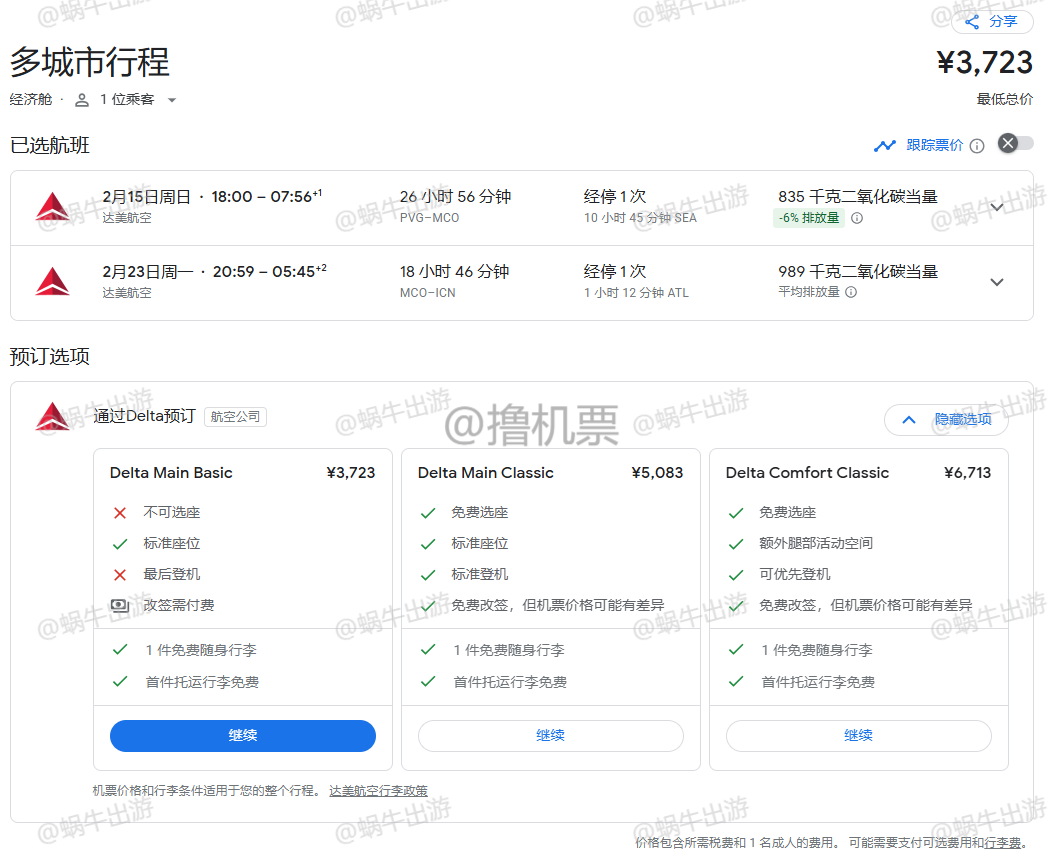Click info icon next to 跟踪票价
1061x856 pixels.
(977, 145)
